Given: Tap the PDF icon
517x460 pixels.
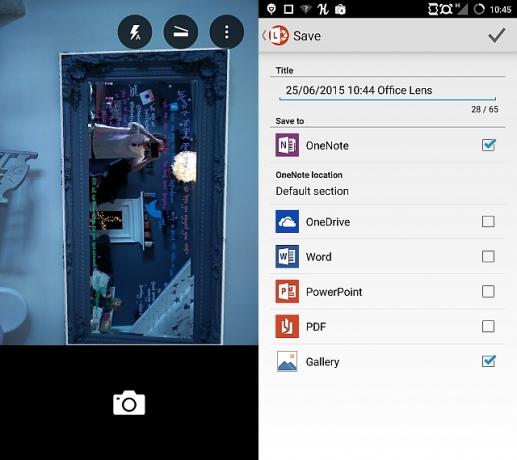Looking at the screenshot, I should click(287, 326).
